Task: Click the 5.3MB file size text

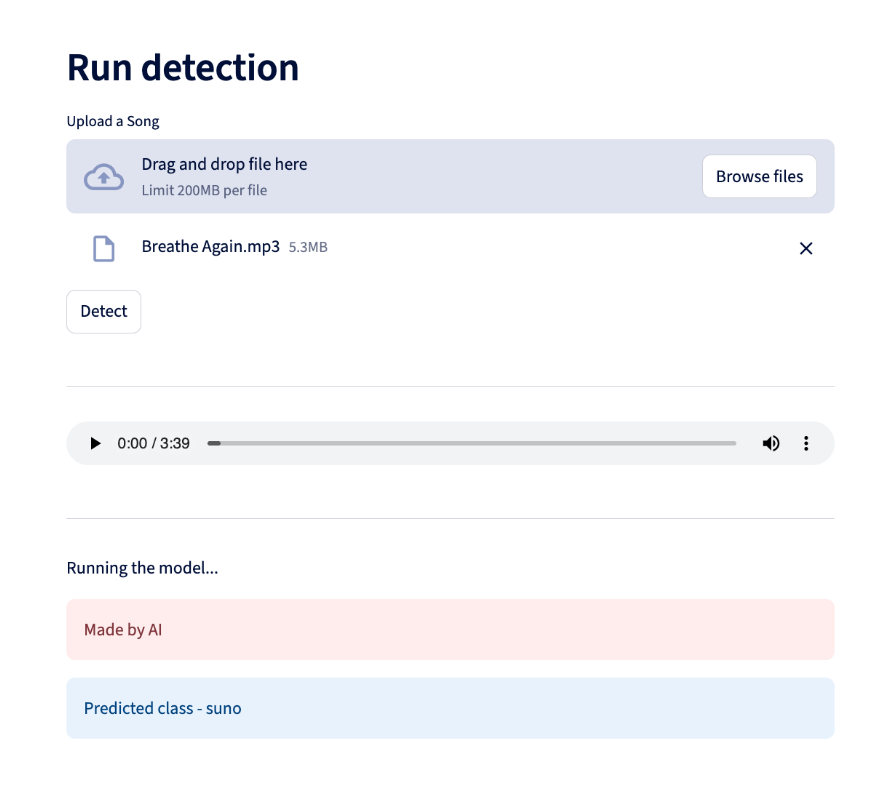Action: pyautogui.click(x=308, y=248)
